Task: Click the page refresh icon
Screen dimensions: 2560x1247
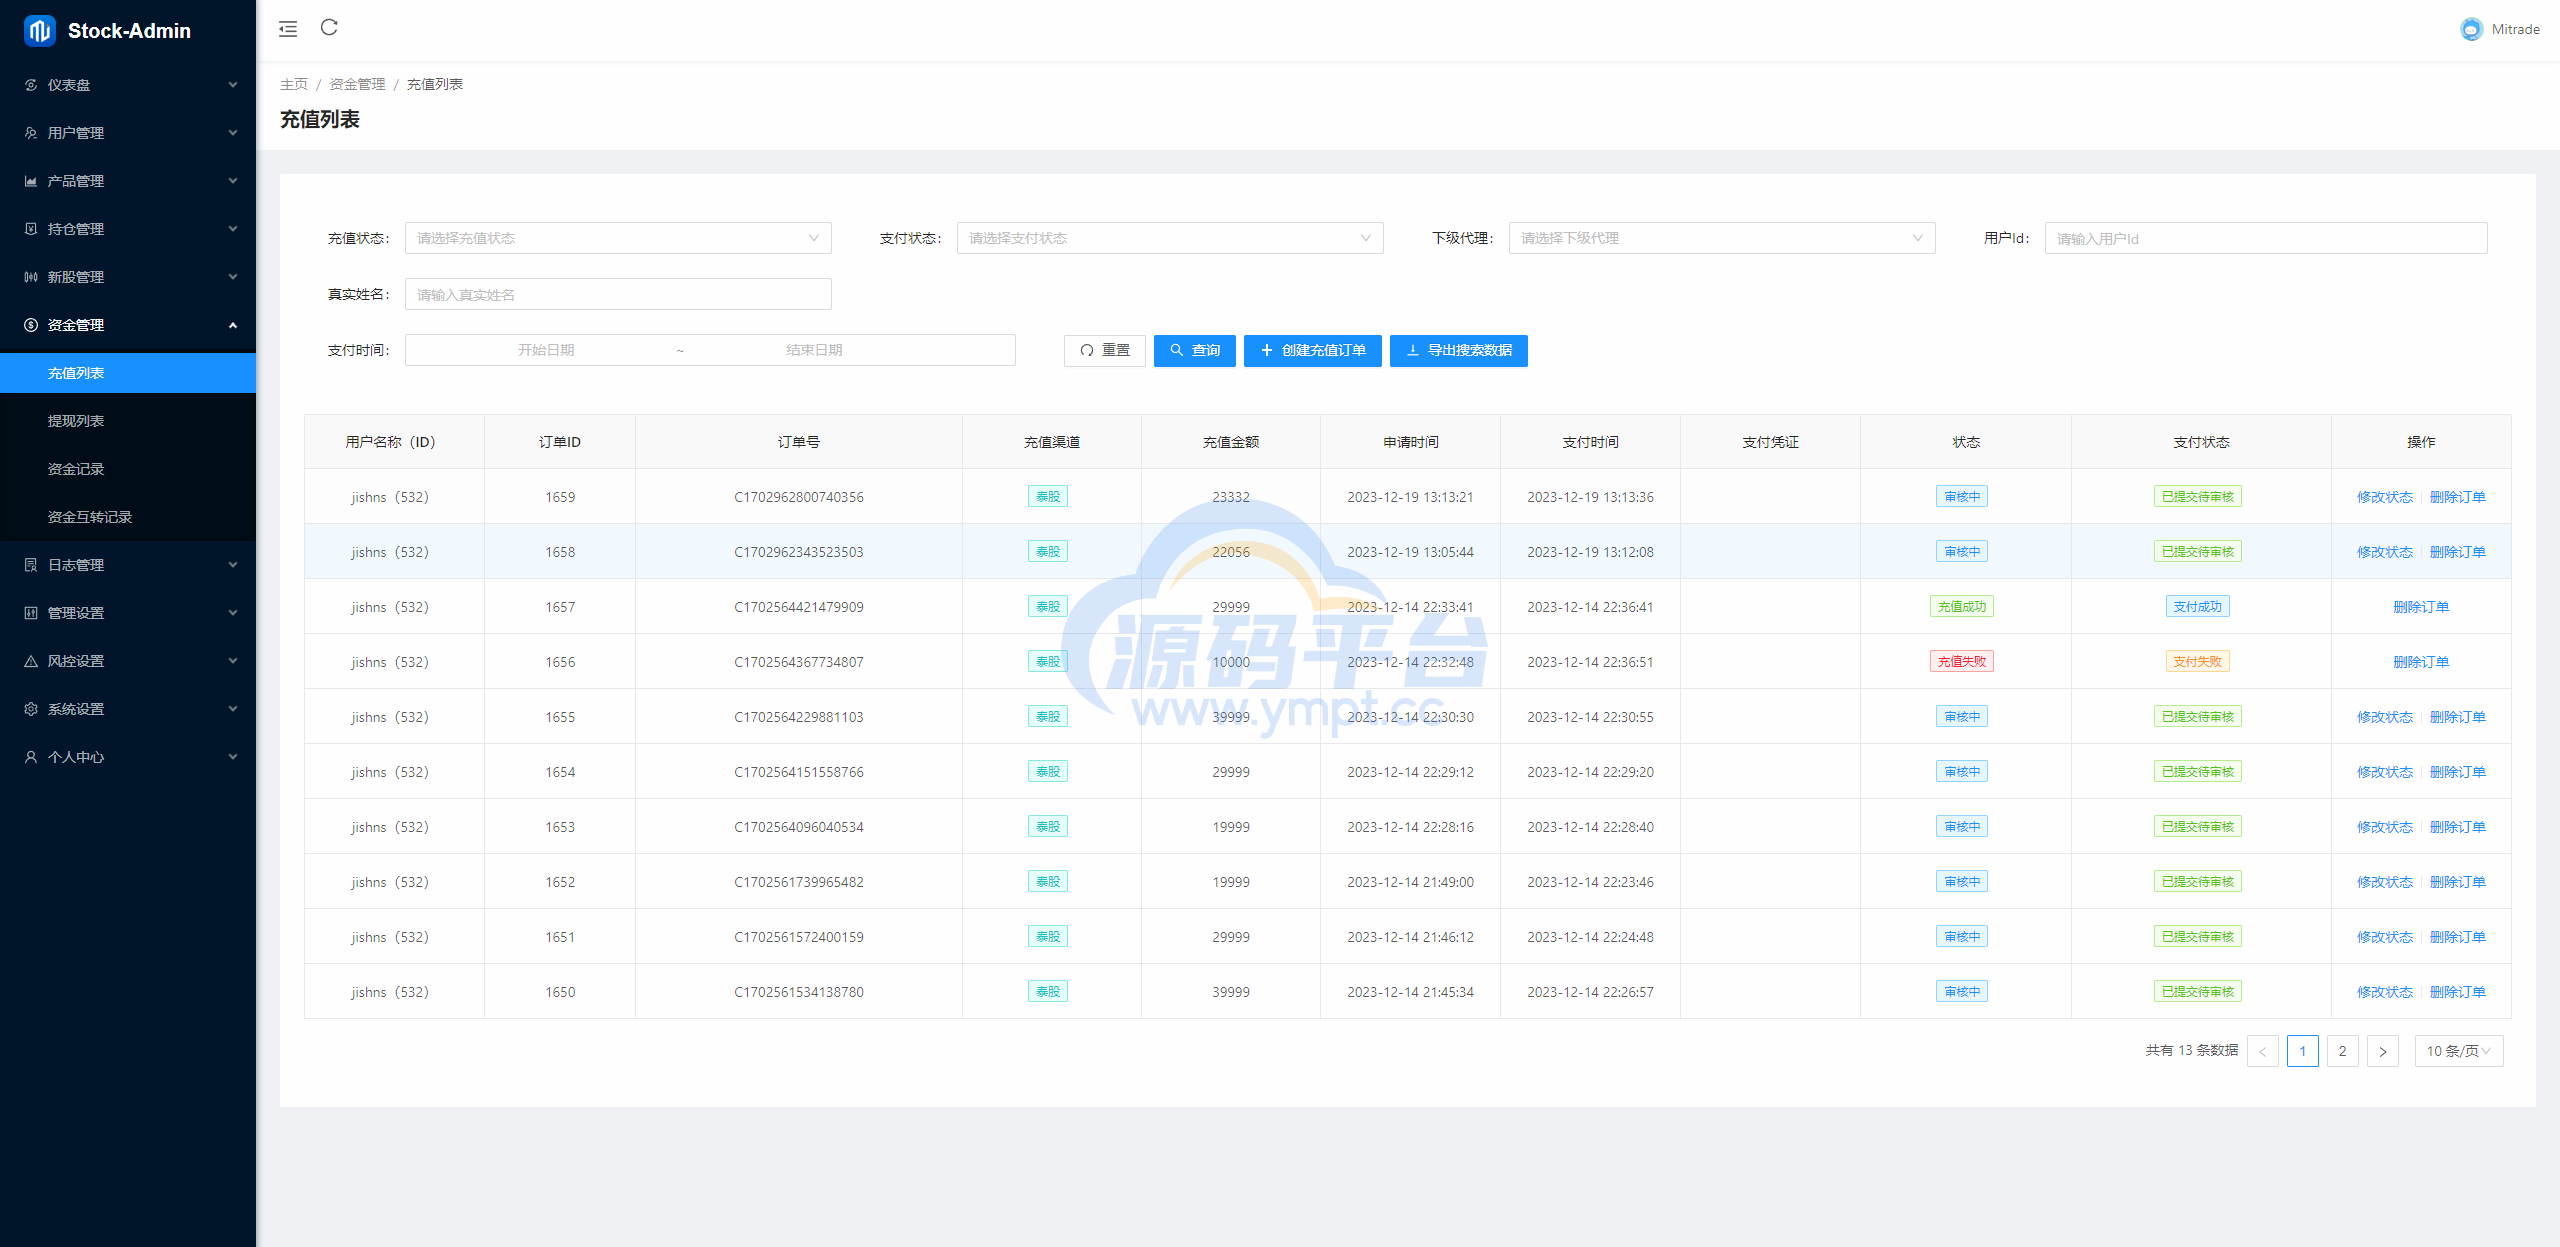Action: pos(329,28)
